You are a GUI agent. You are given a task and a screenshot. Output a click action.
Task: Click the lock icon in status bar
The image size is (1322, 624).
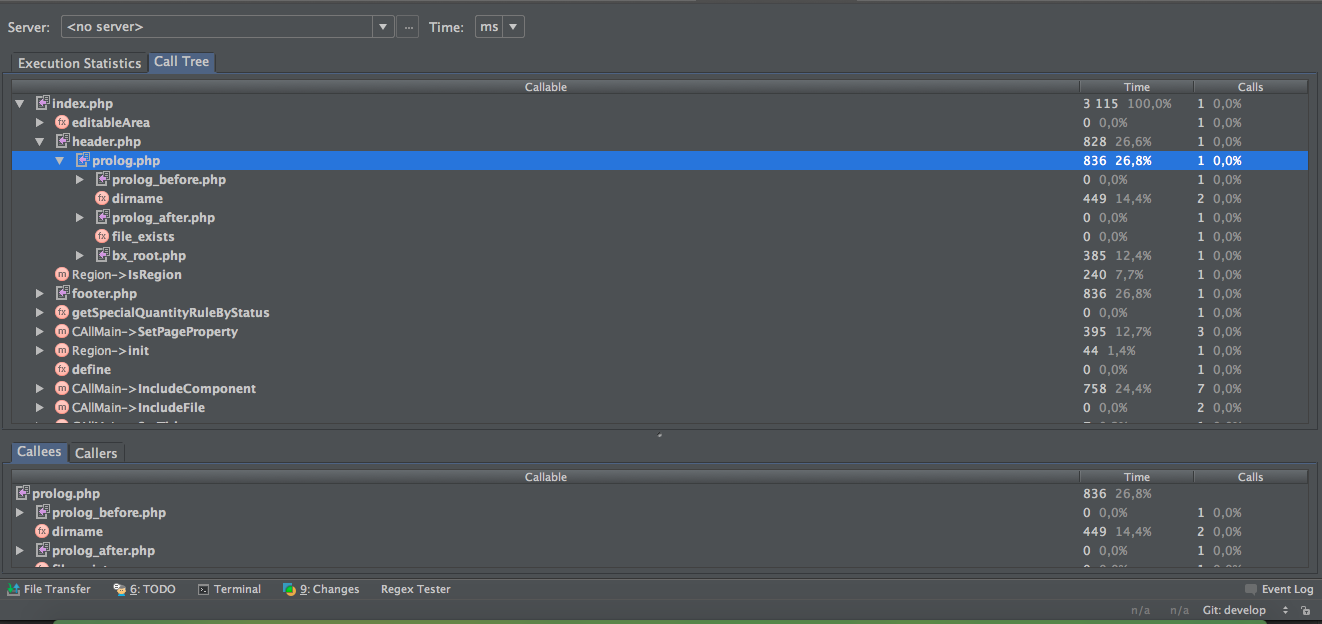click(1305, 610)
